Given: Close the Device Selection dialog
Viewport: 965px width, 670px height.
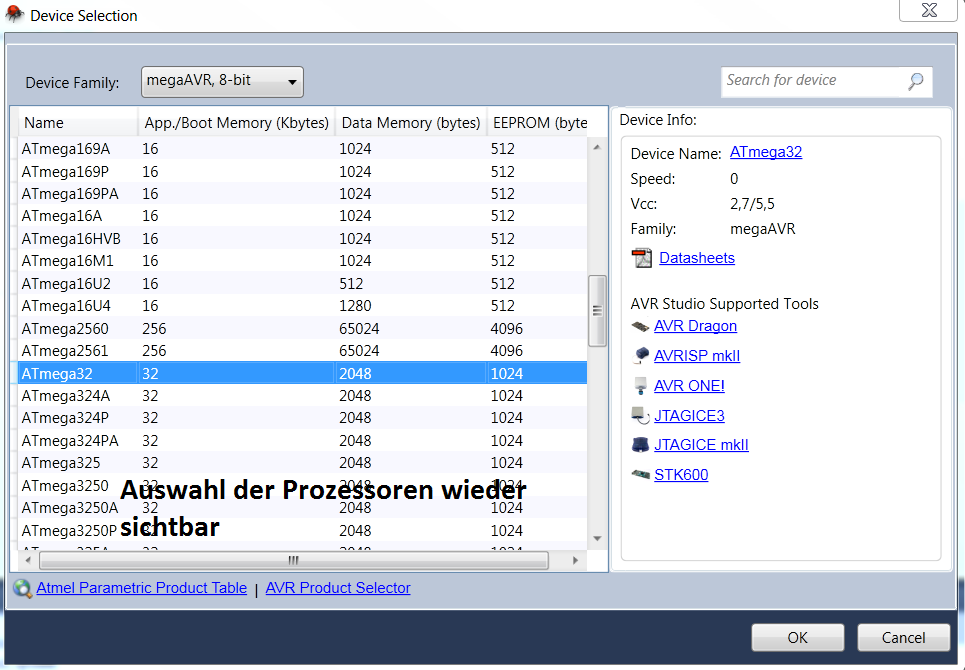Looking at the screenshot, I should [x=929, y=10].
